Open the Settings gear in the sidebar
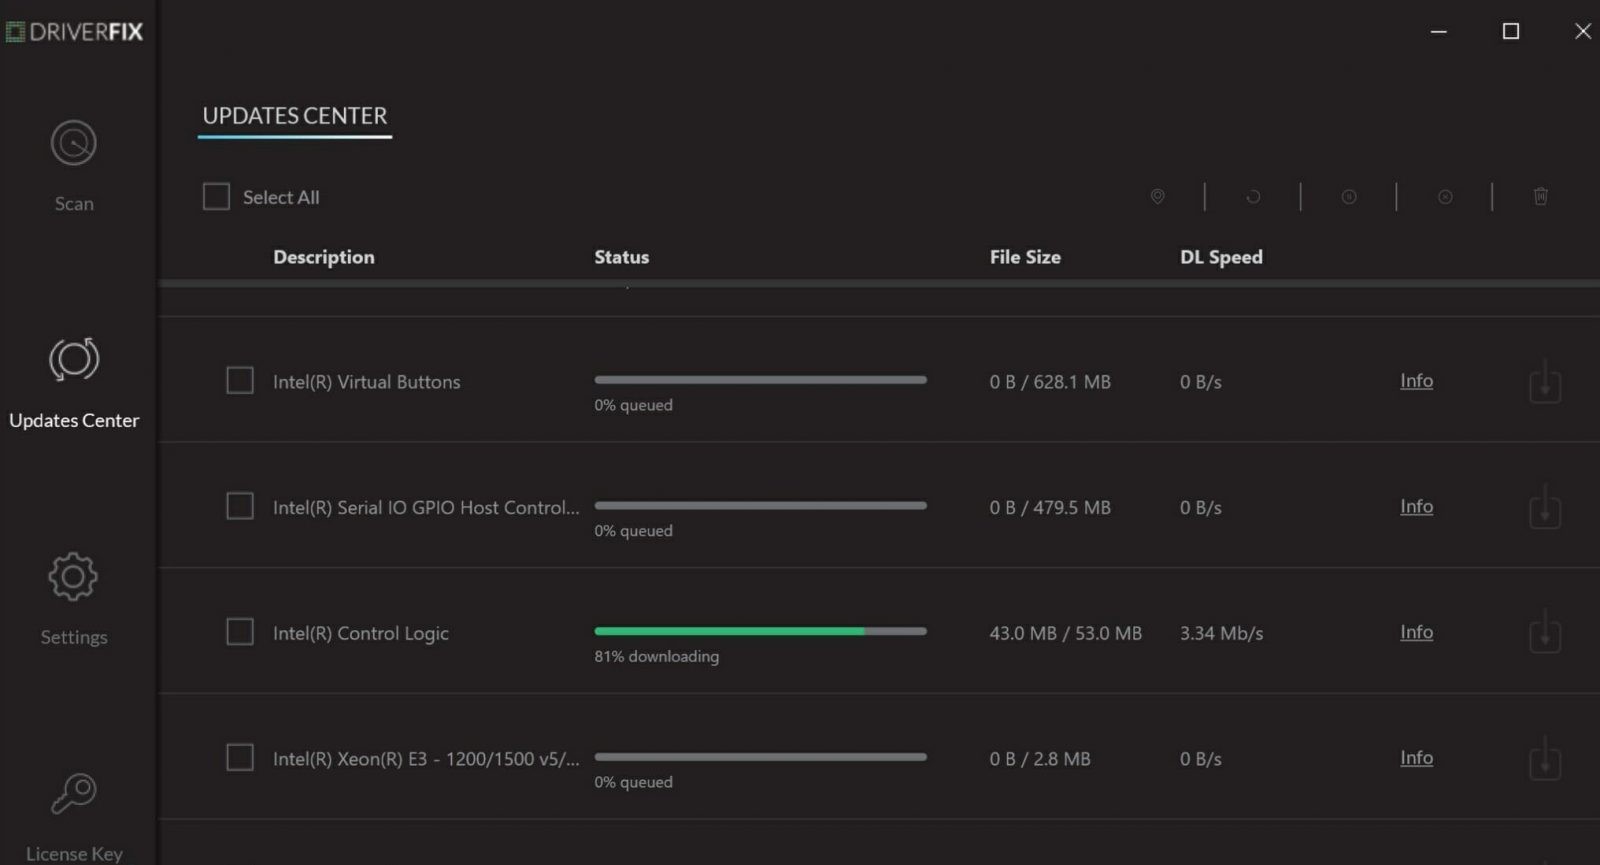Viewport: 1600px width, 865px height. [73, 577]
